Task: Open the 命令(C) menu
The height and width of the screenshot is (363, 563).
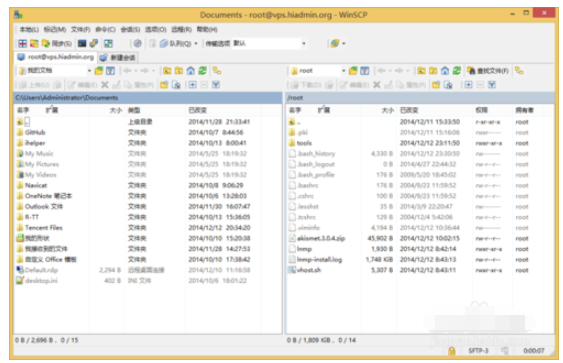Action: (105, 29)
